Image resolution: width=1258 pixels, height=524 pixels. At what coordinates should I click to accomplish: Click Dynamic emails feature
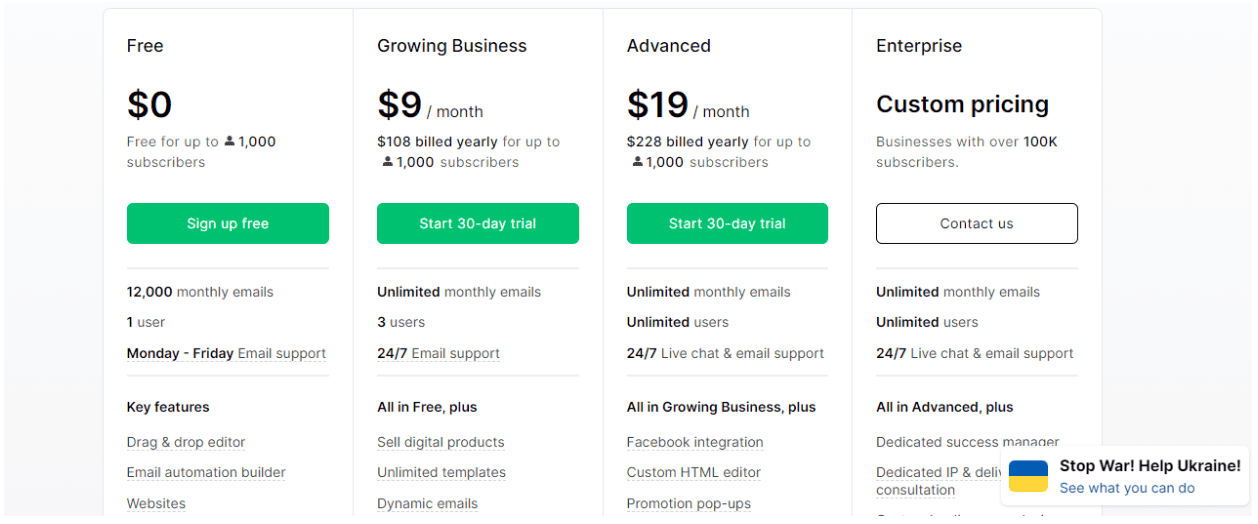click(427, 504)
